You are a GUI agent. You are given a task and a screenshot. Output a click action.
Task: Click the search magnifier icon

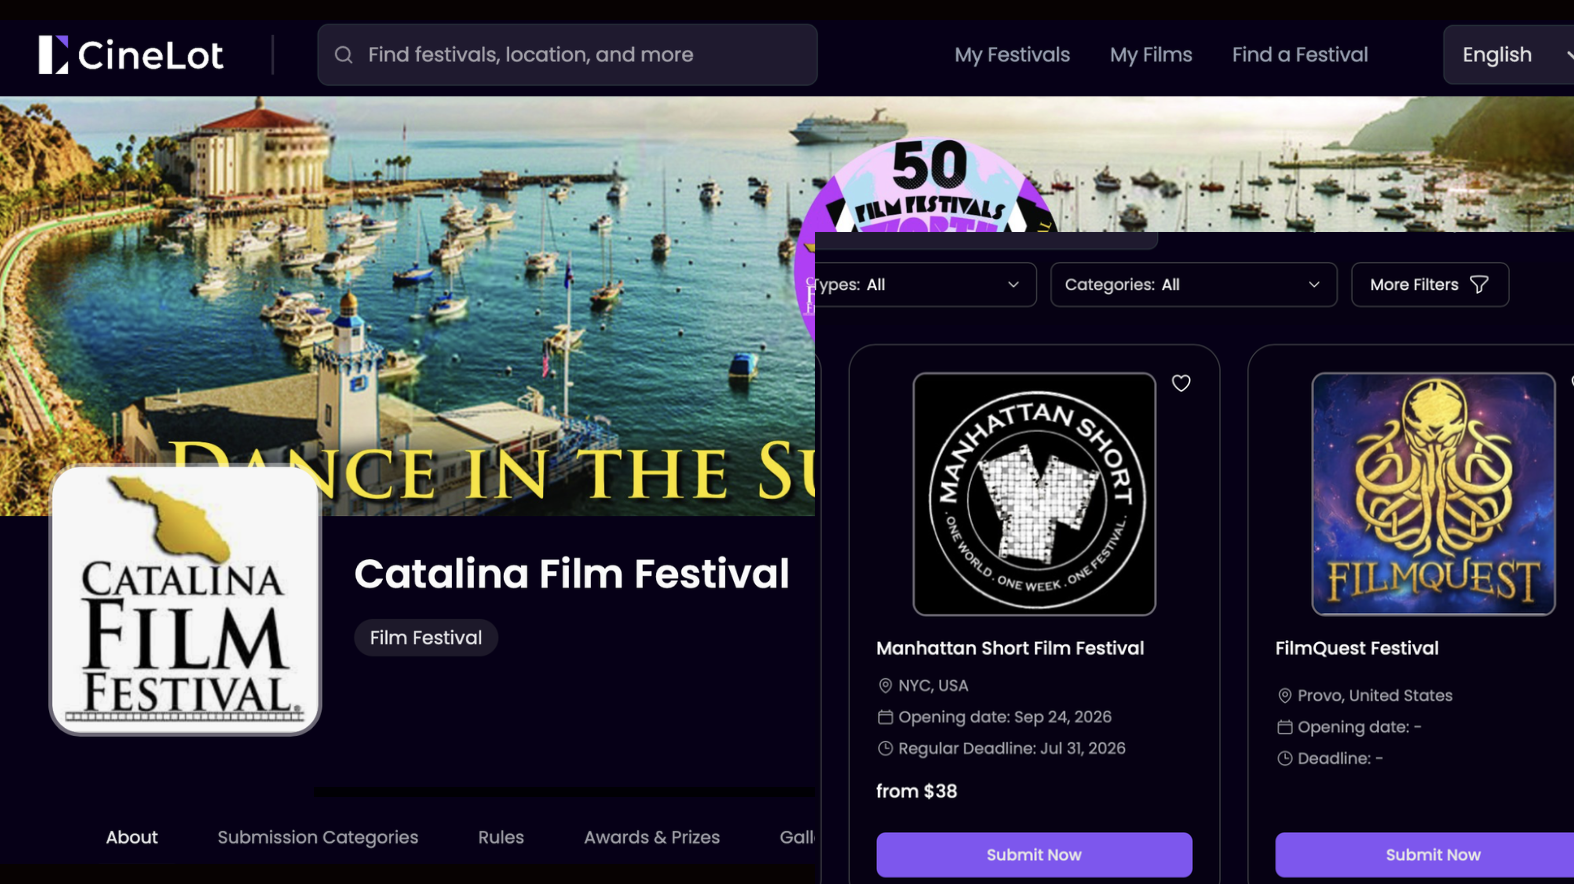[344, 55]
